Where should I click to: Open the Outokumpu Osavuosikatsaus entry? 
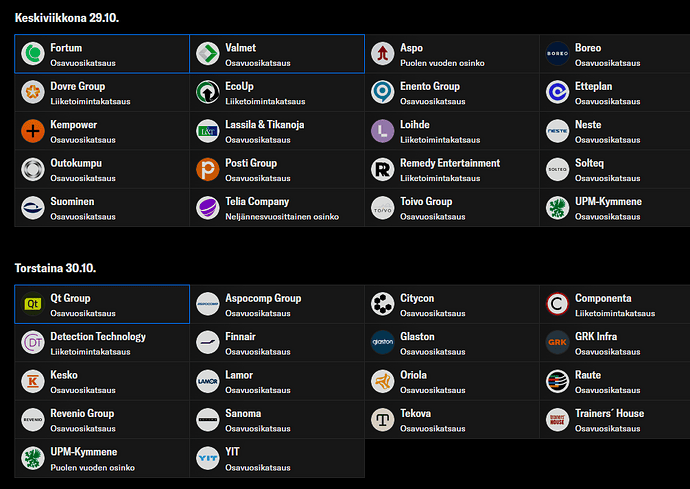[x=102, y=169]
